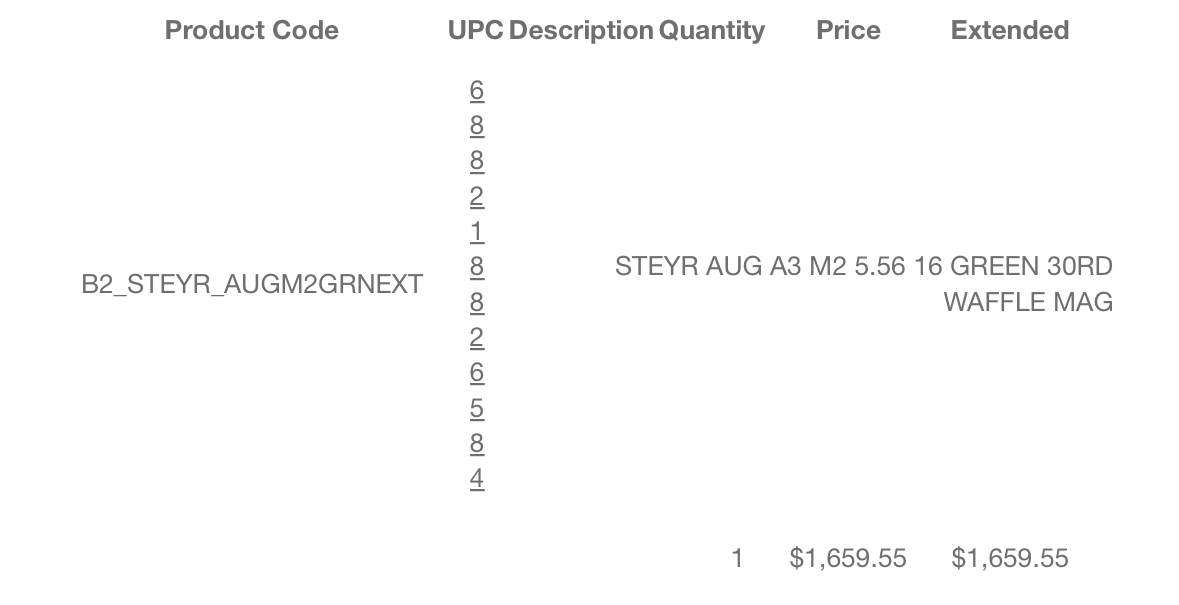Open UPC link at digit 5

[x=477, y=408]
